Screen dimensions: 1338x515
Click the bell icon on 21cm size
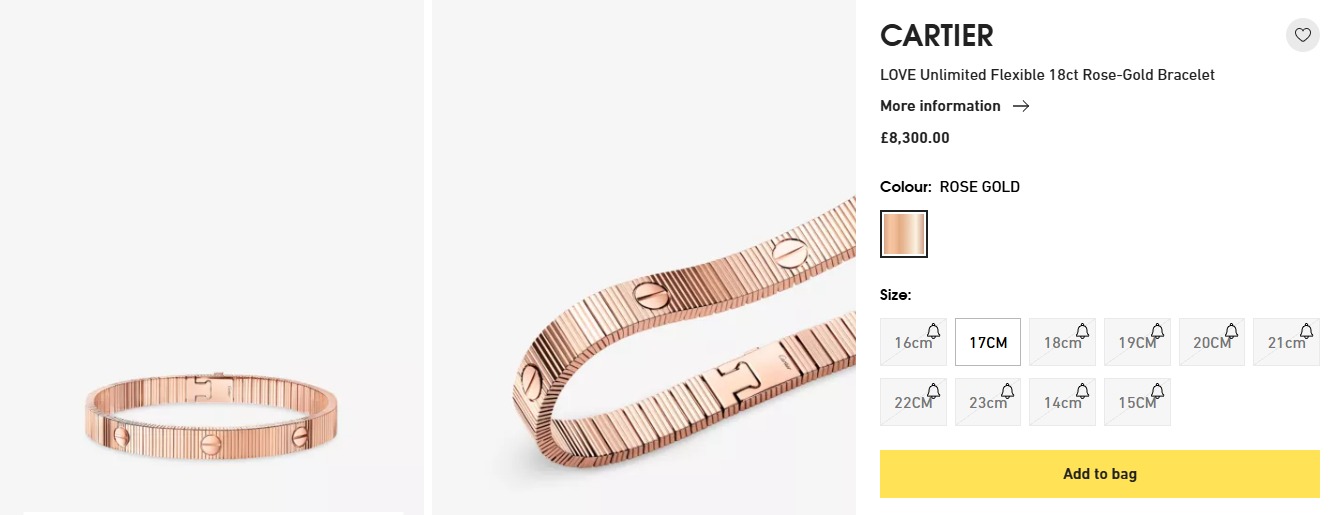pyautogui.click(x=1306, y=331)
